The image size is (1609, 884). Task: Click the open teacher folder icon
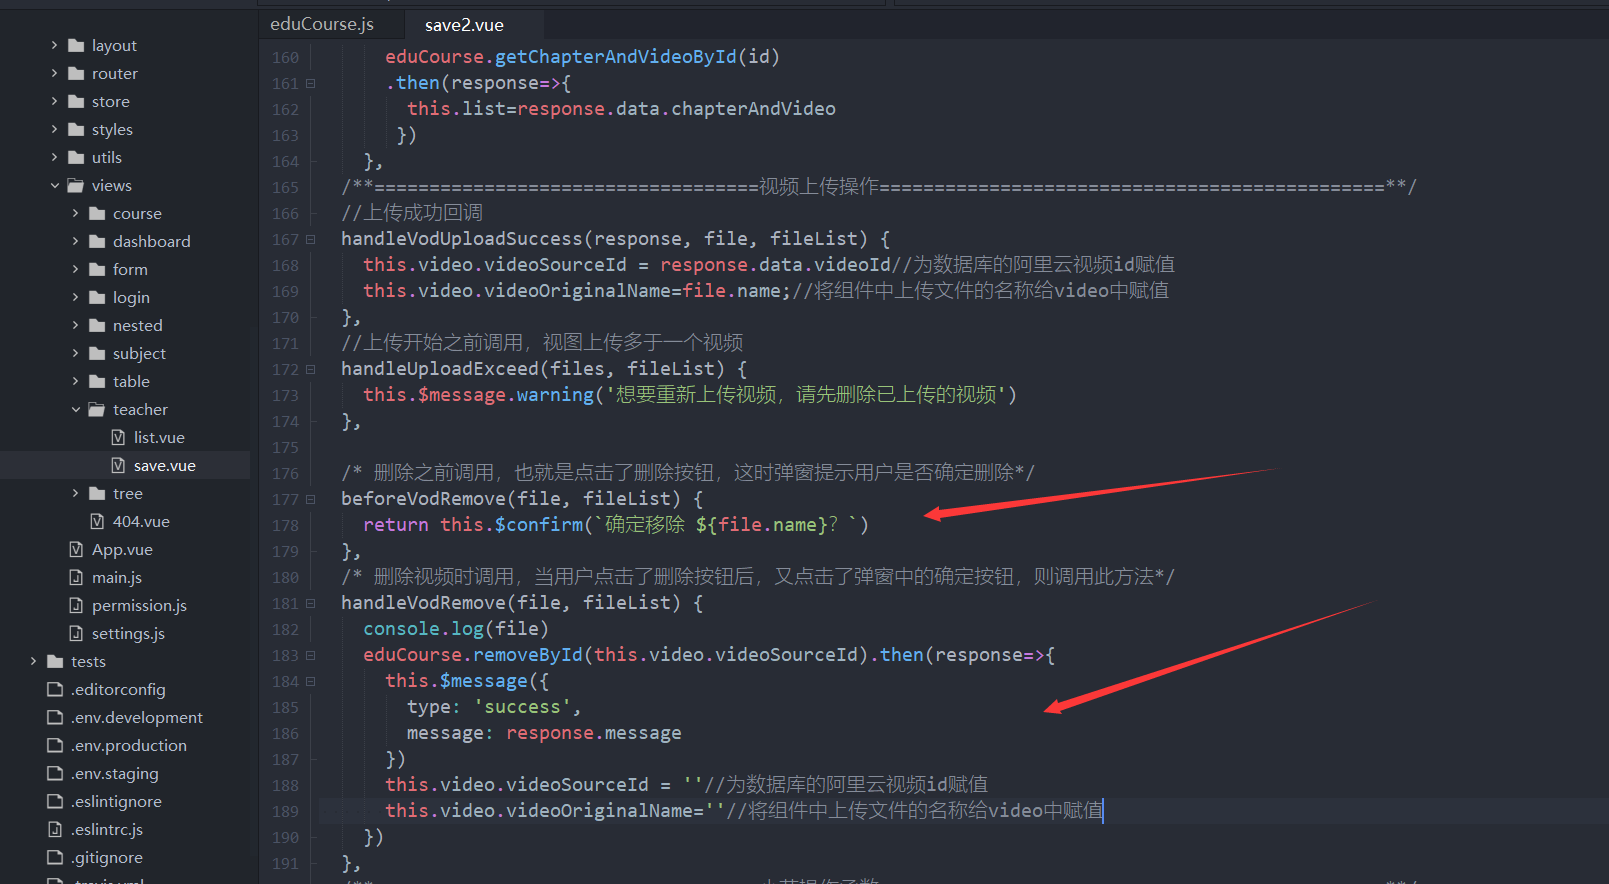click(x=97, y=409)
